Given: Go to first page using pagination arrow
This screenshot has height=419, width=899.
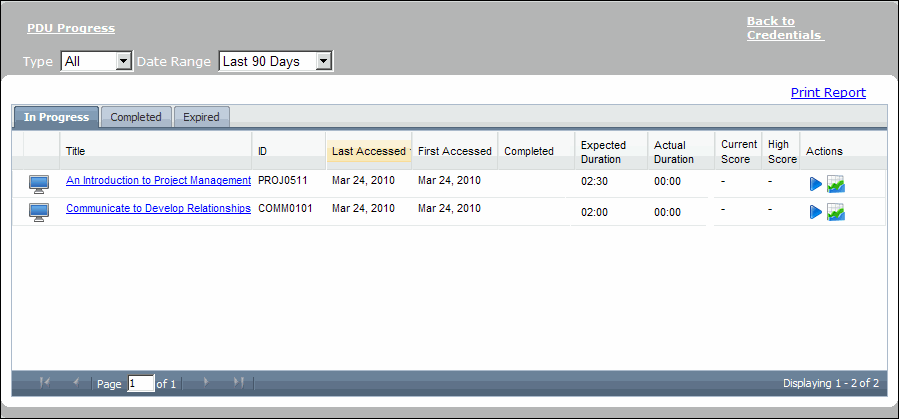Looking at the screenshot, I should click(x=45, y=382).
